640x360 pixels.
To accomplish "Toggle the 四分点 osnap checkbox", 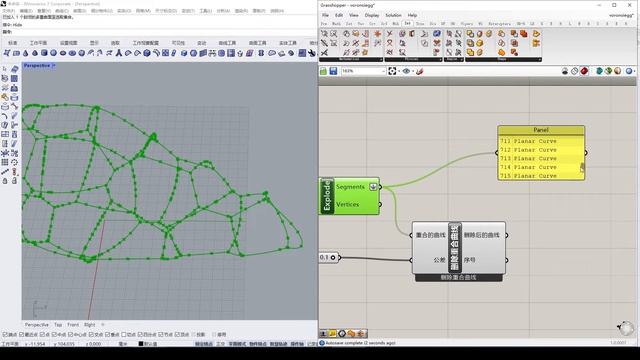I will (x=140, y=335).
